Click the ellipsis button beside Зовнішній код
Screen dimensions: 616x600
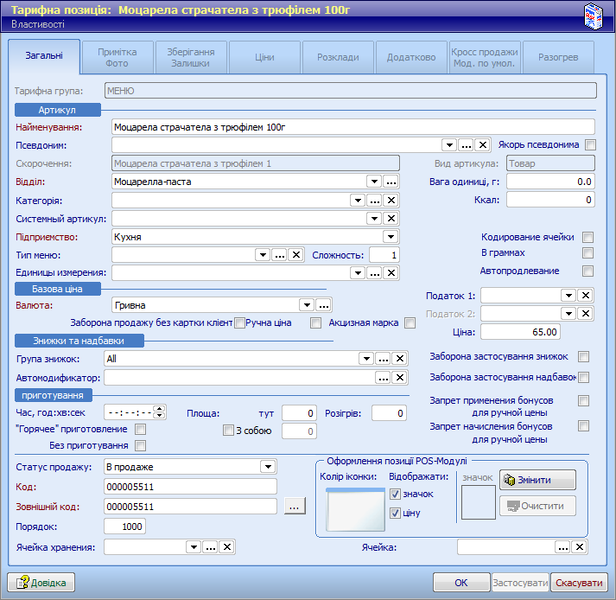(x=293, y=507)
